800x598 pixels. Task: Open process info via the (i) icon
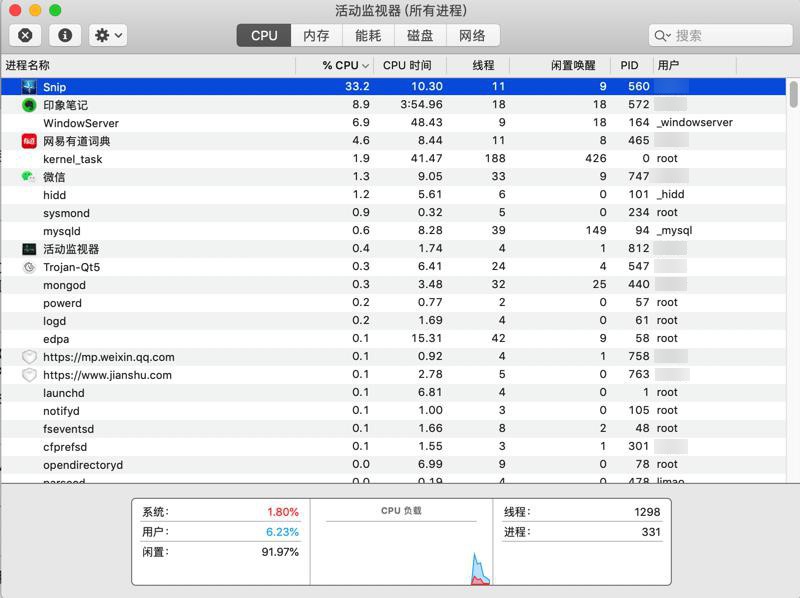click(x=65, y=35)
